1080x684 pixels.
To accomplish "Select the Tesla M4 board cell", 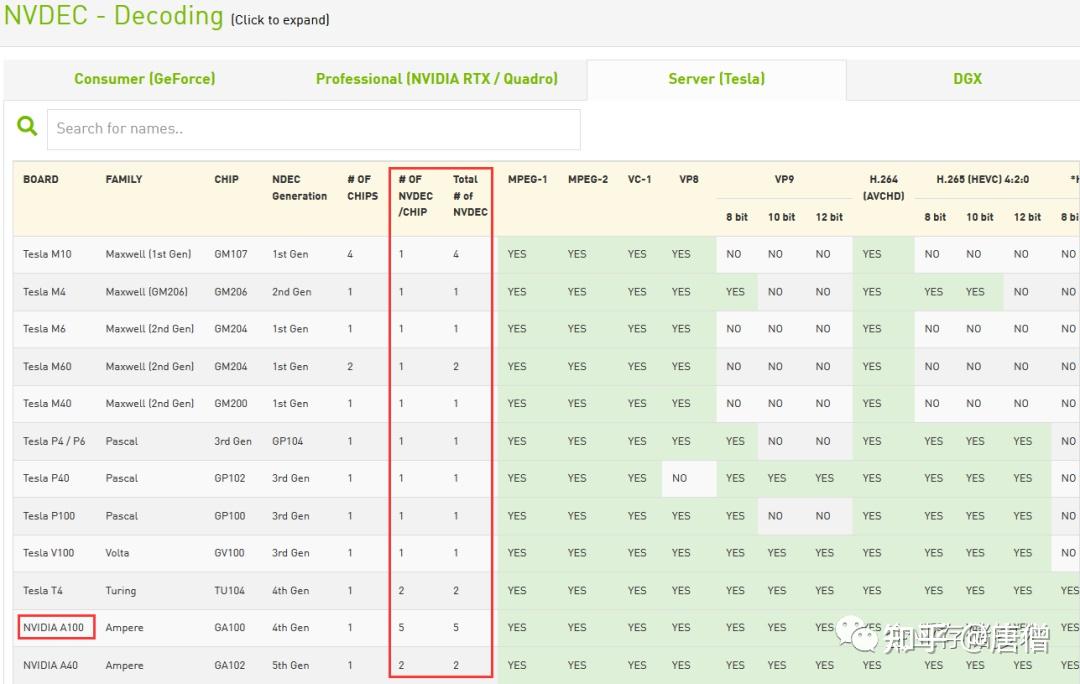I will 44,292.
